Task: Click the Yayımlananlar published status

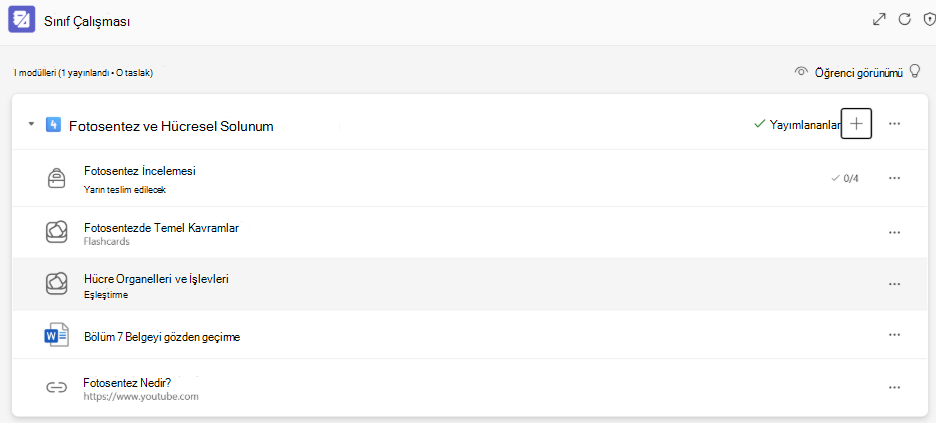Action: coord(798,125)
